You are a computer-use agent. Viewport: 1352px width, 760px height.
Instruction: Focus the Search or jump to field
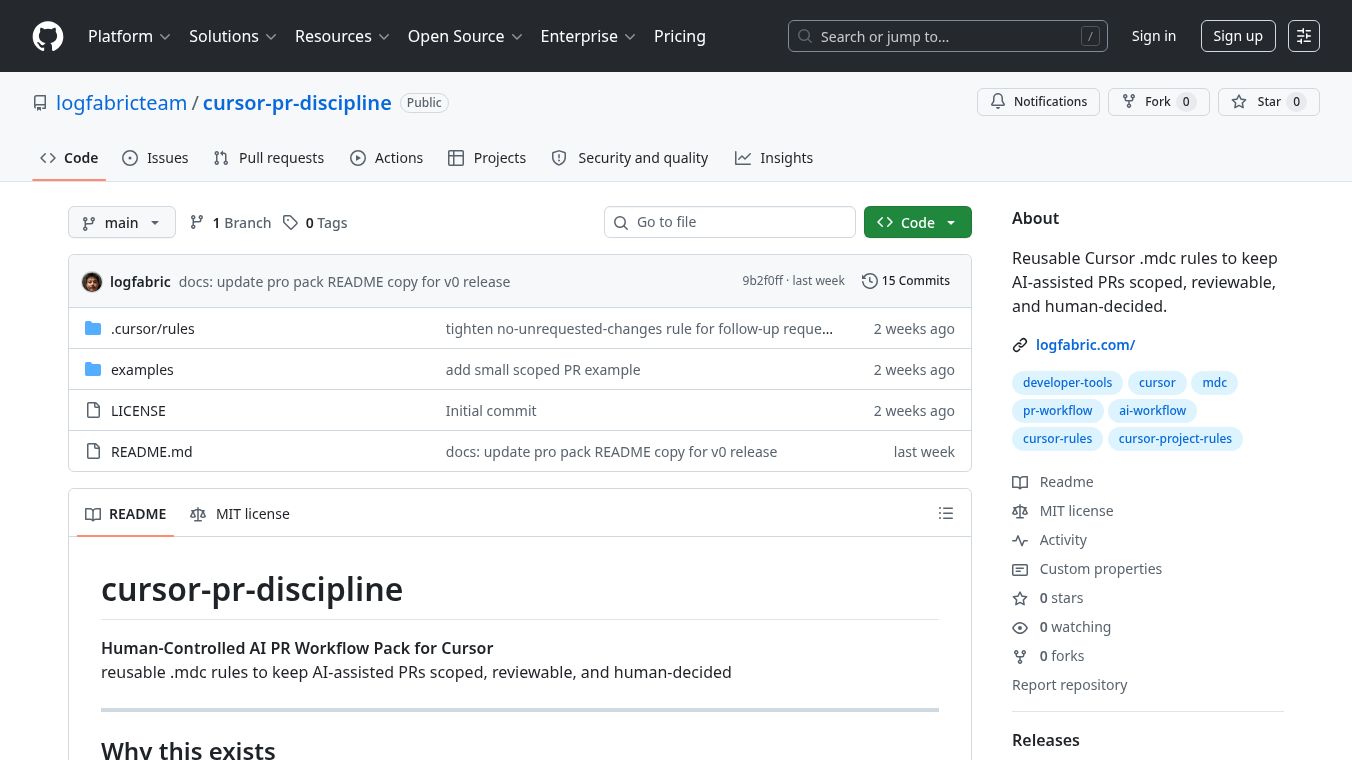click(948, 36)
